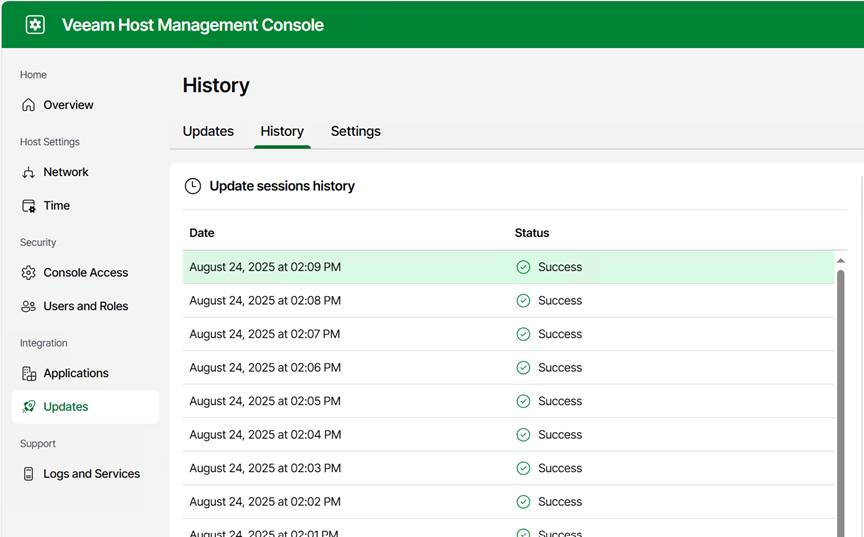Click the success checkmark for 02:03 PM
The image size is (864, 537).
point(523,469)
